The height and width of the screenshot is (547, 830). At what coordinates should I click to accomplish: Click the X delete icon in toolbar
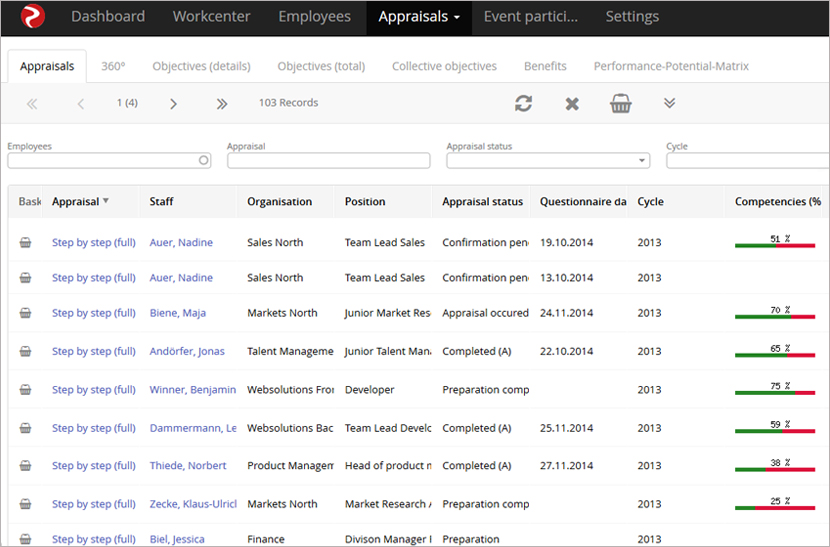tap(572, 103)
